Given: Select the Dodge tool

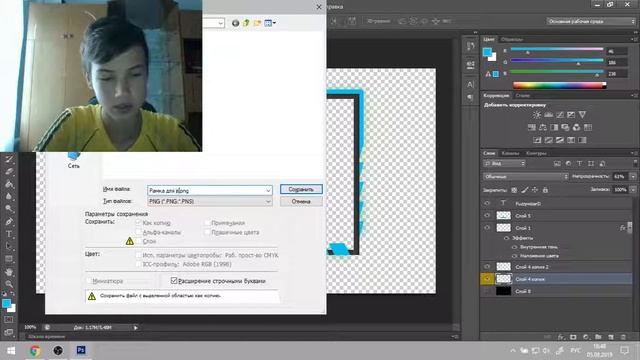Looking at the screenshot, I should click(x=9, y=209).
